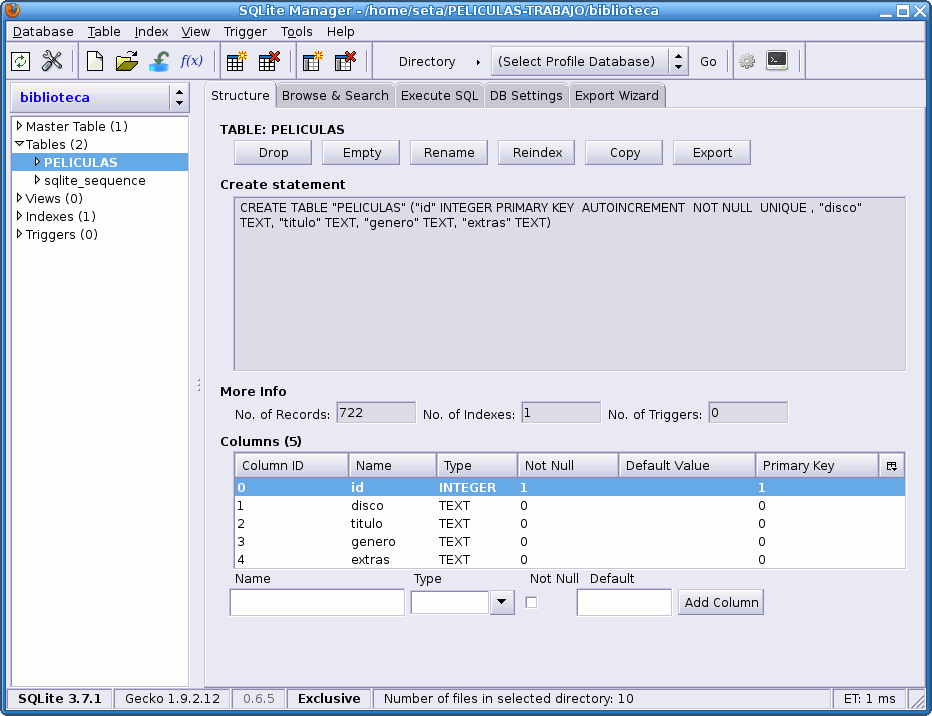Switch to the Execute SQL tab
932x716 pixels.
(x=439, y=96)
